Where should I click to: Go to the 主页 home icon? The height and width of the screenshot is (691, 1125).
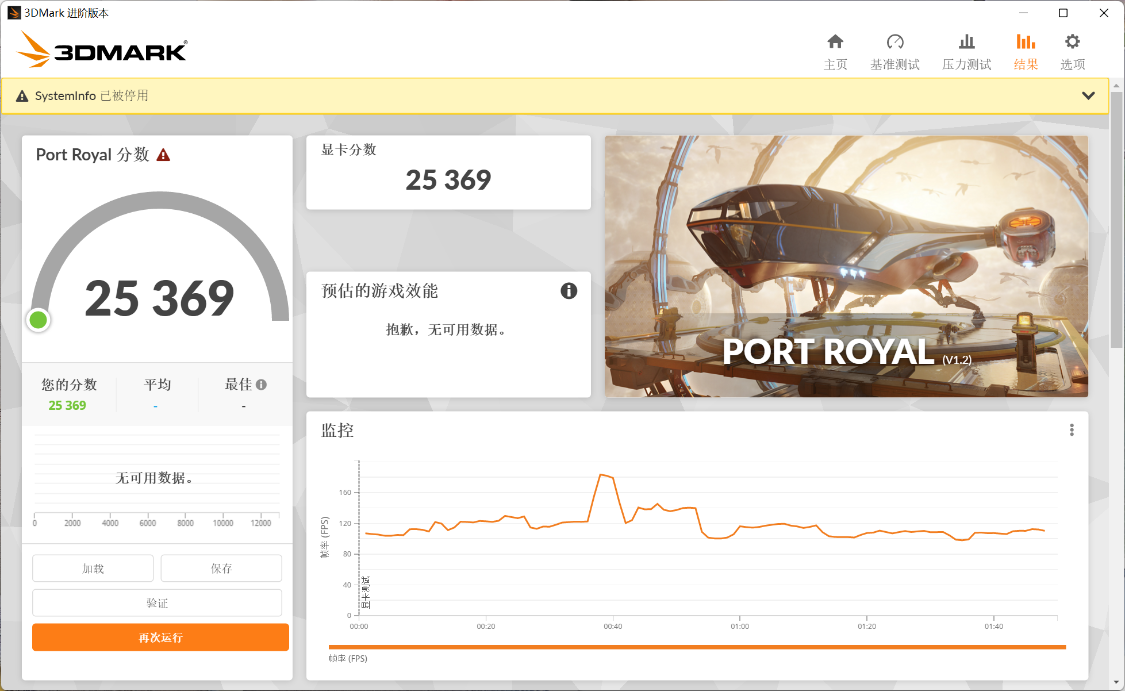835,42
